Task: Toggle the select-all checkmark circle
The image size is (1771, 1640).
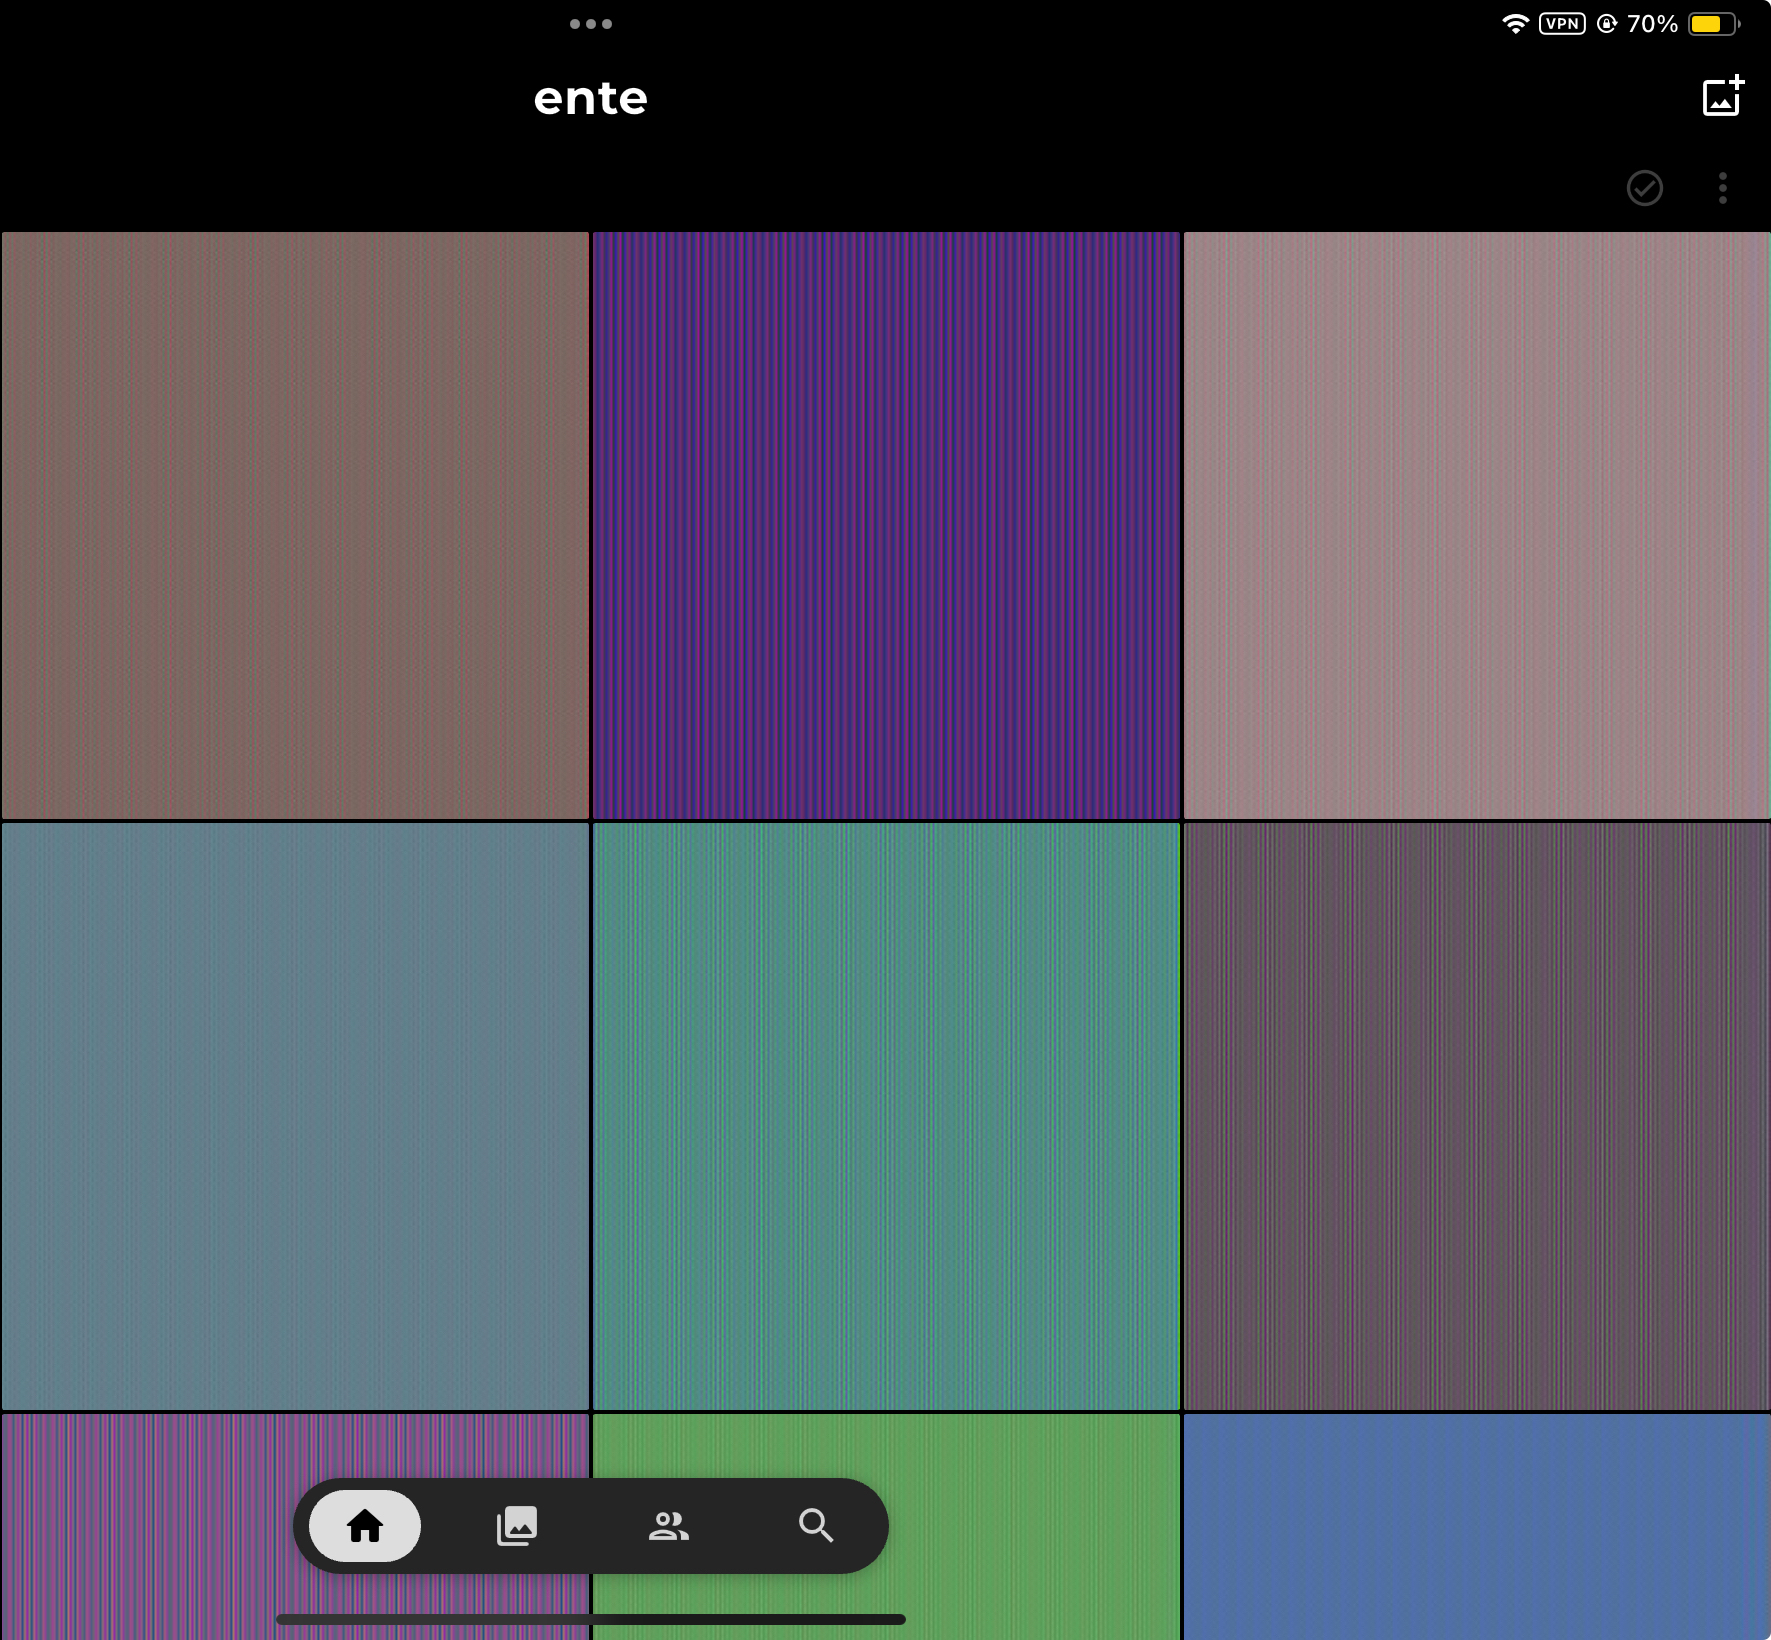Action: click(x=1644, y=188)
